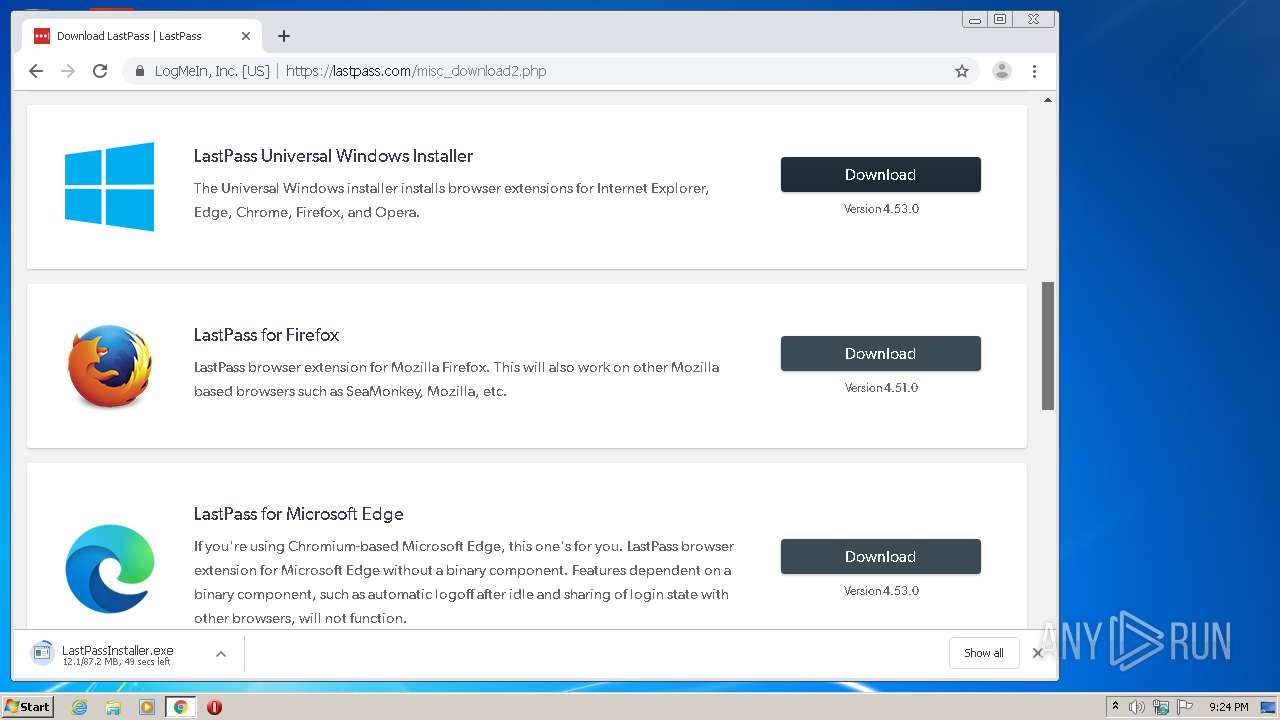Click the scrollbar up arrow
1280x720 pixels.
(1048, 100)
